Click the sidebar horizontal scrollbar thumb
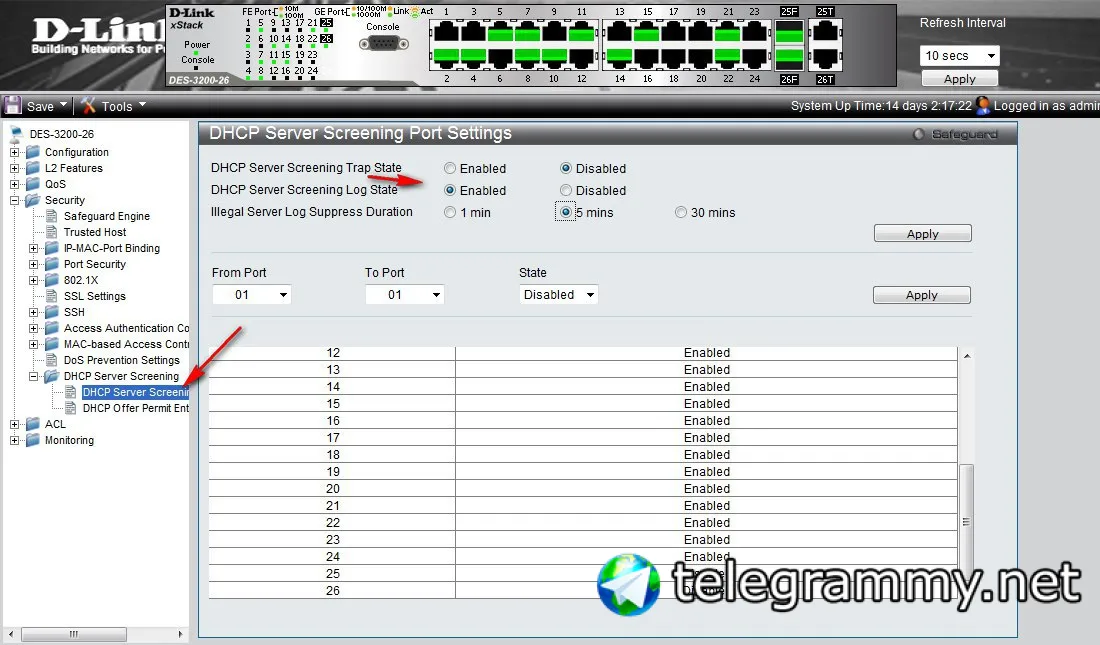1100x645 pixels. [x=74, y=634]
